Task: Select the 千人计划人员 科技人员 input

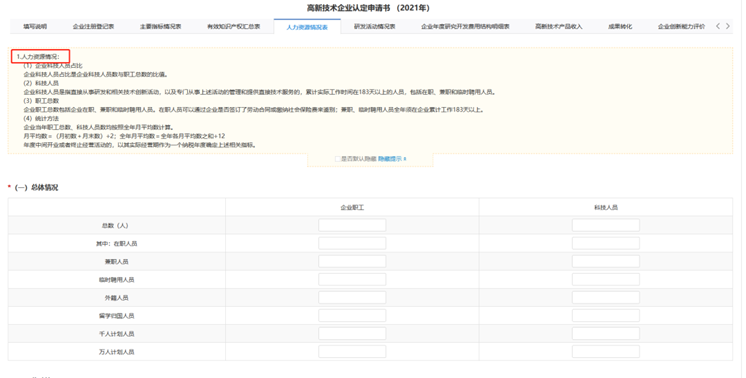Action: [606, 333]
